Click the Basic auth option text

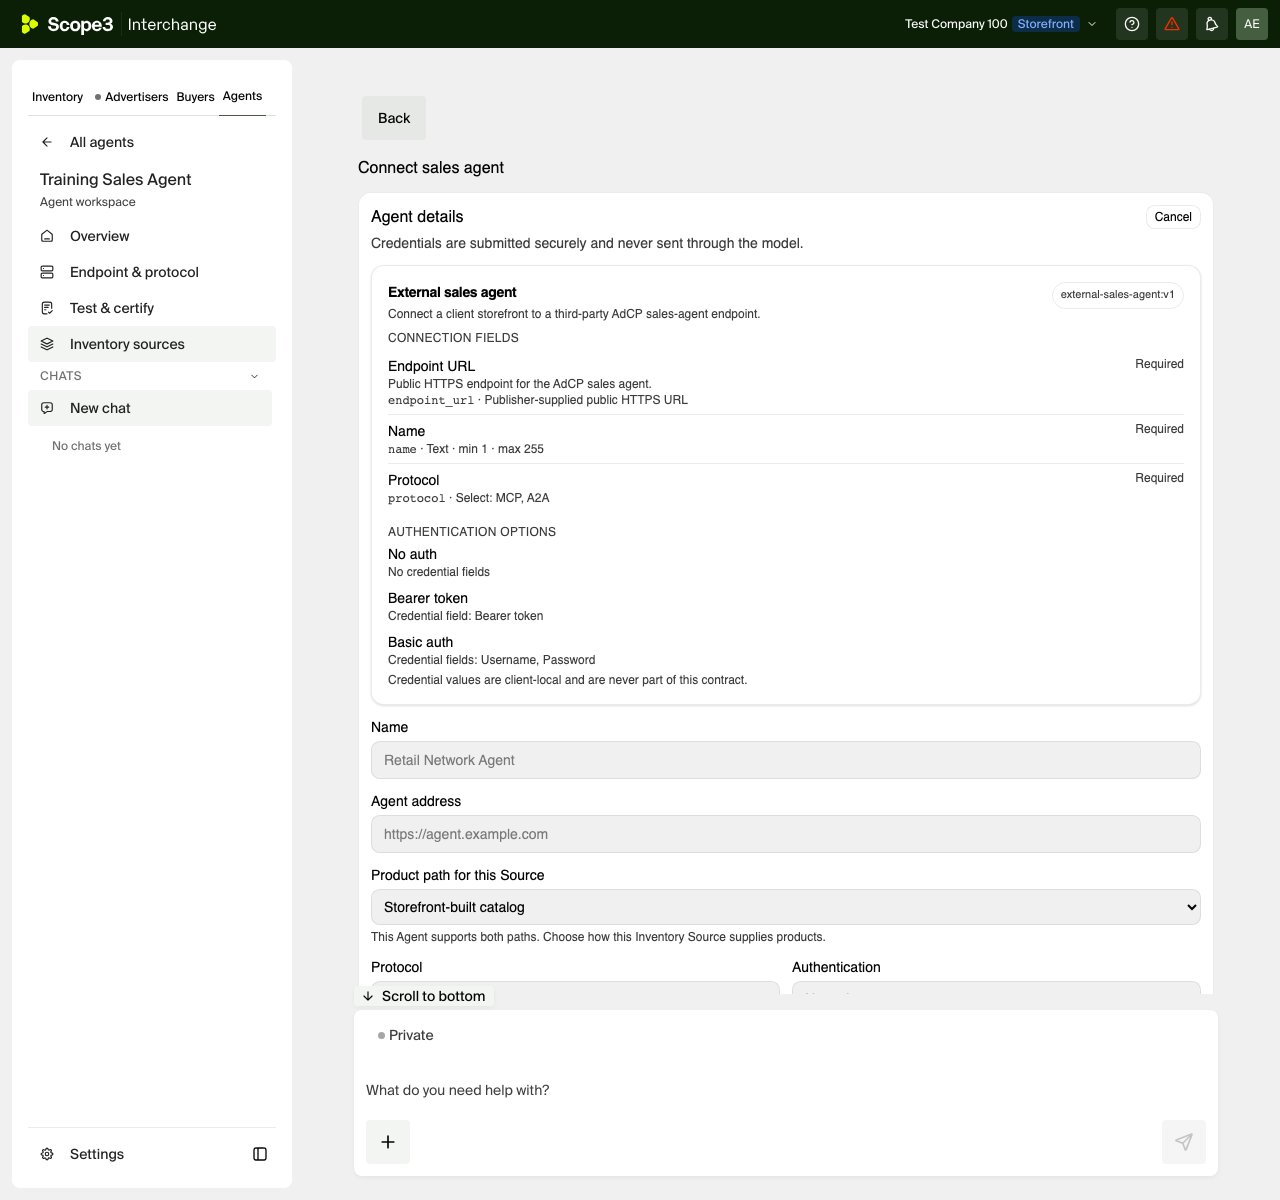[421, 642]
